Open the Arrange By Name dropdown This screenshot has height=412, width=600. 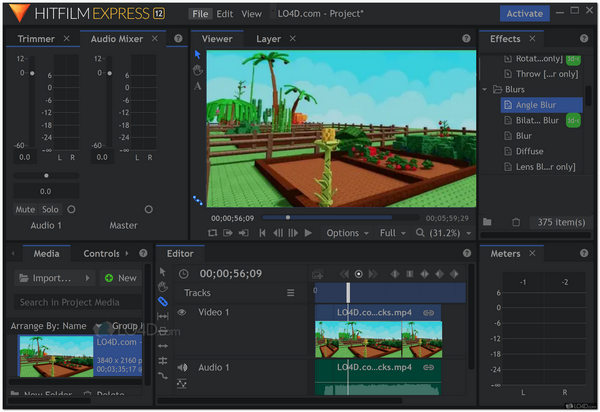click(98, 326)
